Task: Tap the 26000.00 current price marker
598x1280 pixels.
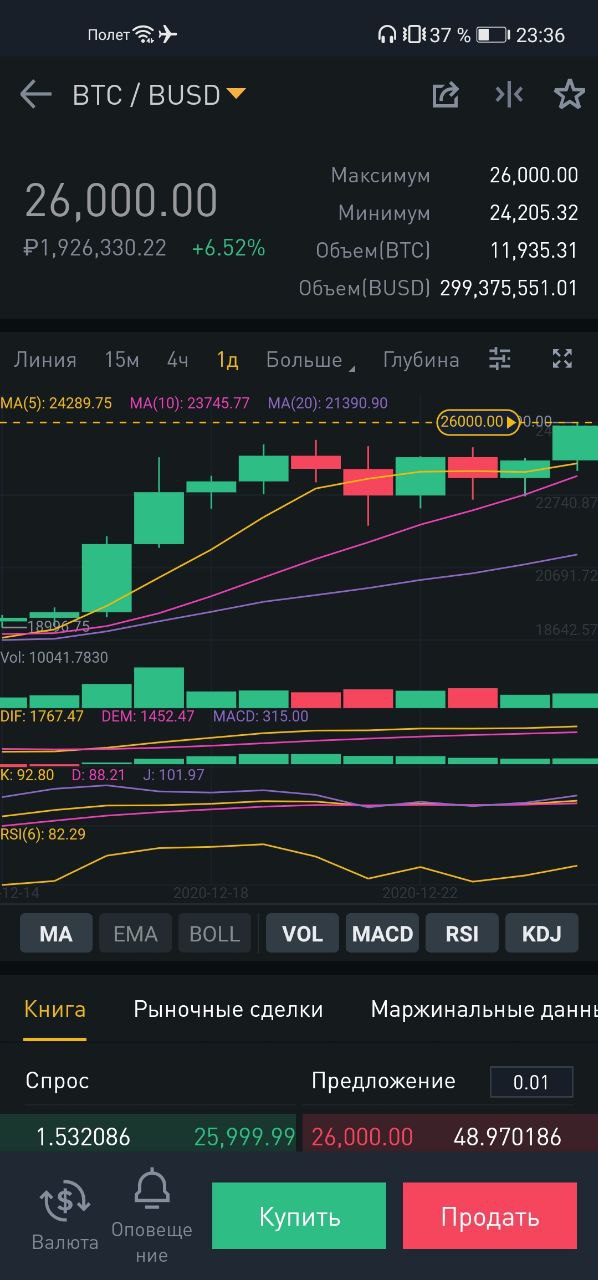Action: point(478,422)
